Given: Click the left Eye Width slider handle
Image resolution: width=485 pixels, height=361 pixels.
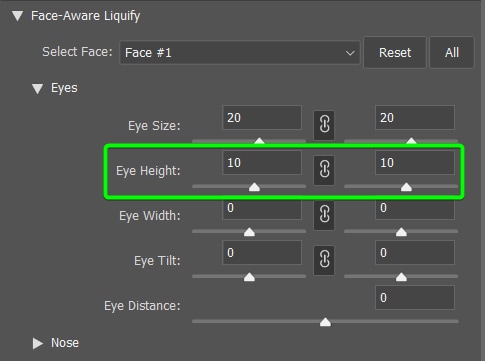Looking at the screenshot, I should click(249, 232).
